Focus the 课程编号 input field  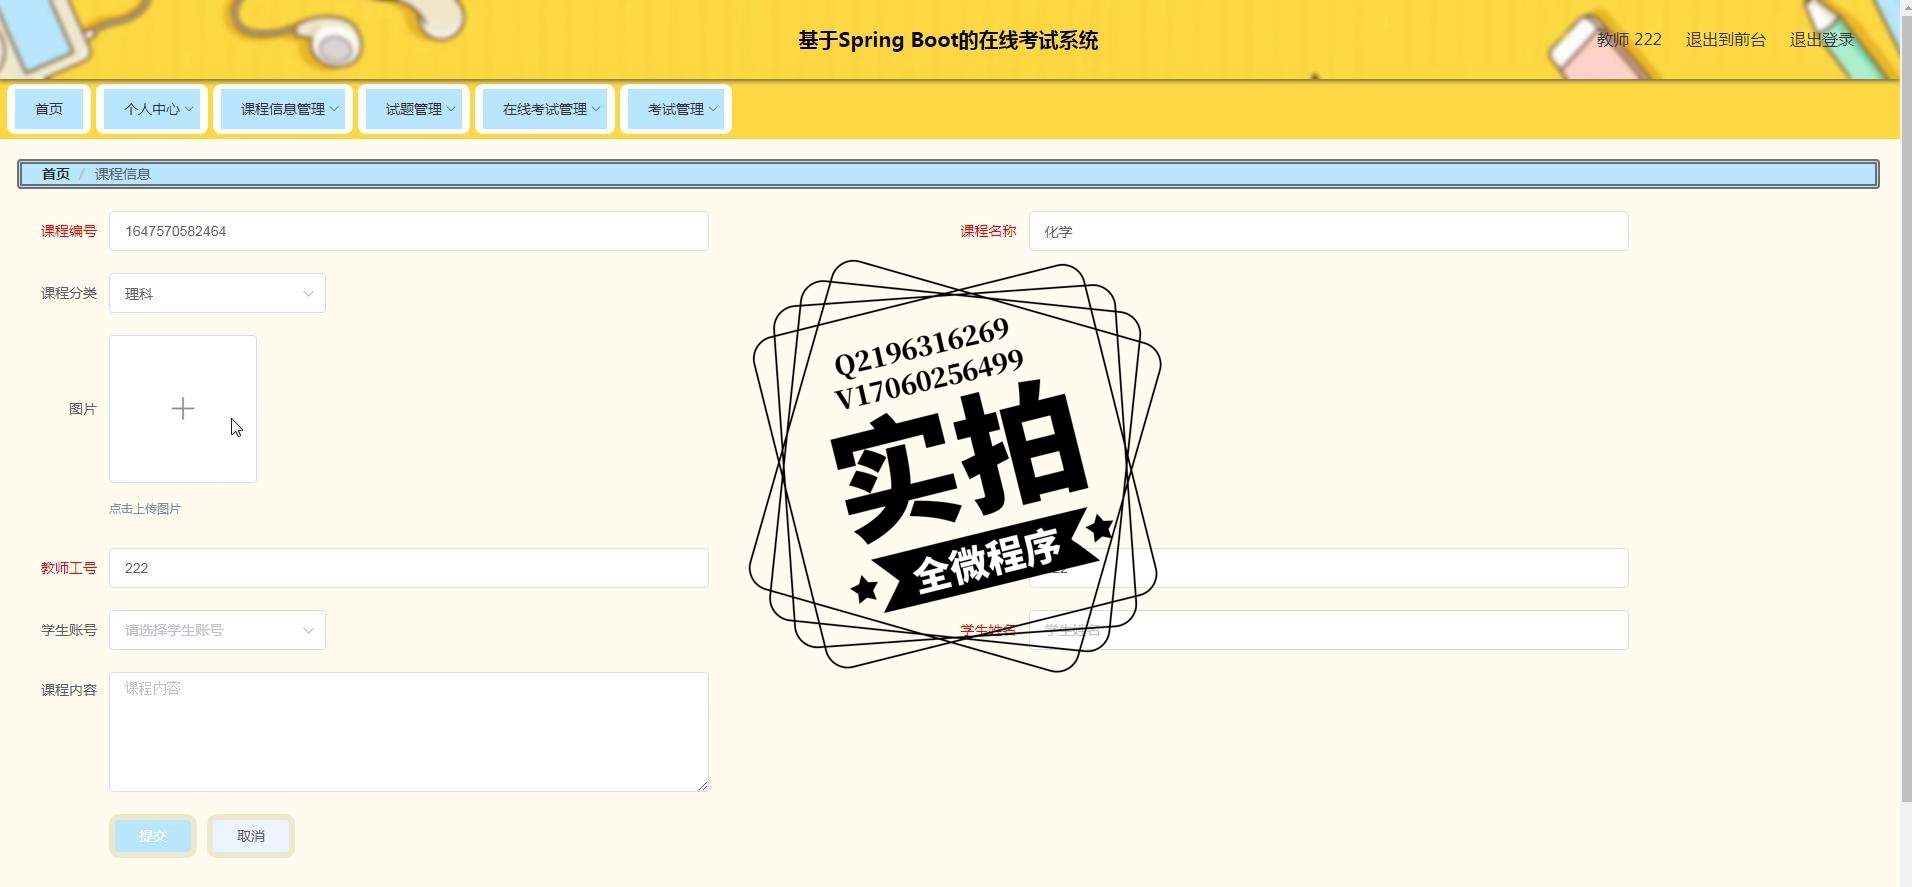click(409, 231)
